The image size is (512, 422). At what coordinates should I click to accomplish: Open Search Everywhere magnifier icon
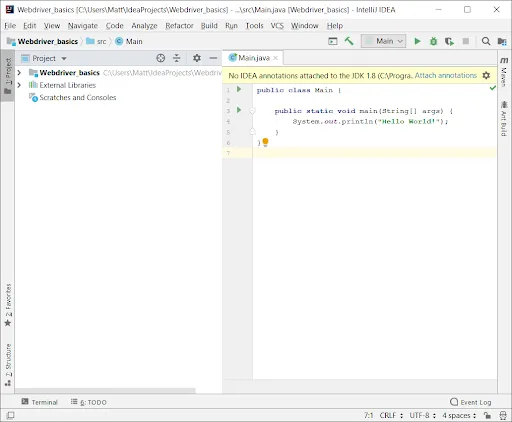[486, 41]
